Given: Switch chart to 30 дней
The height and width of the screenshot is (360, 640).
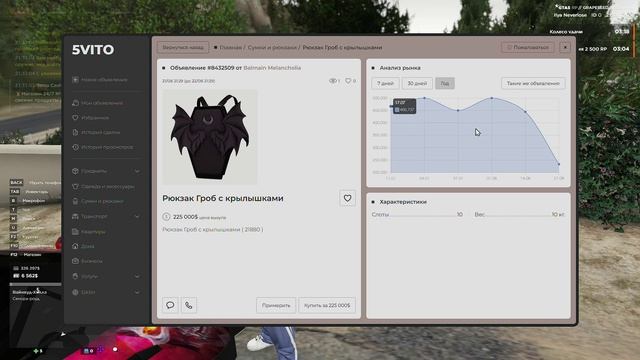Looking at the screenshot, I should coord(417,83).
